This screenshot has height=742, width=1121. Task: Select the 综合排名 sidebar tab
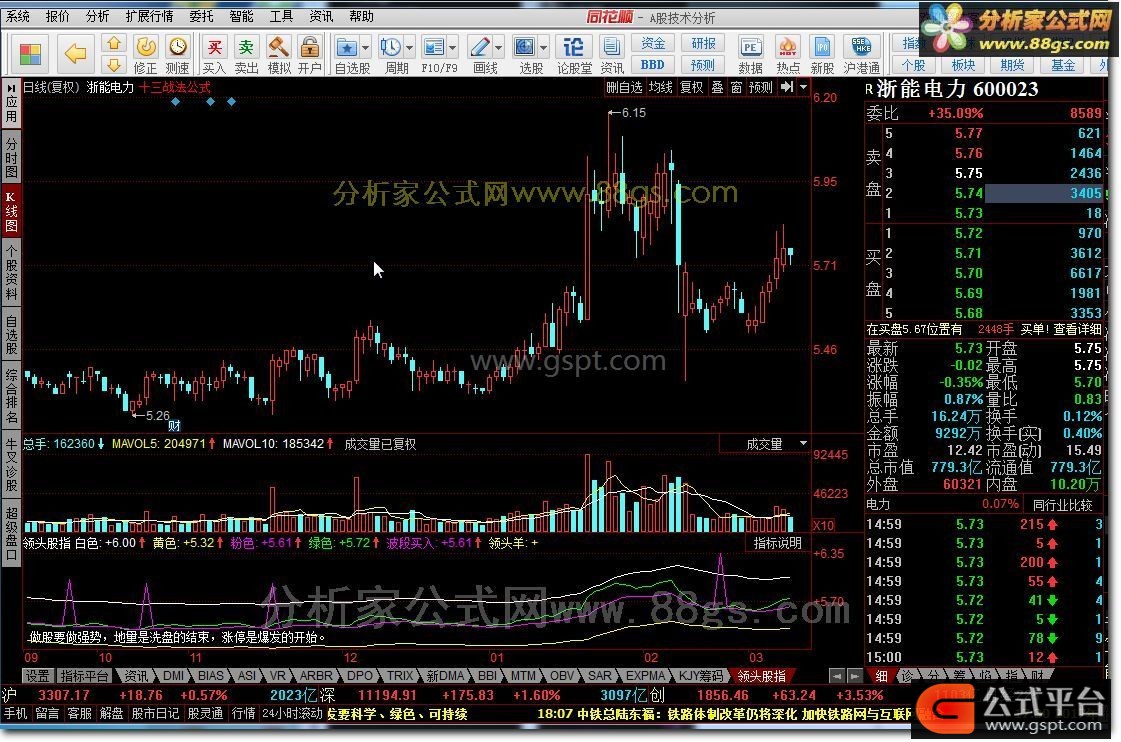(11, 395)
